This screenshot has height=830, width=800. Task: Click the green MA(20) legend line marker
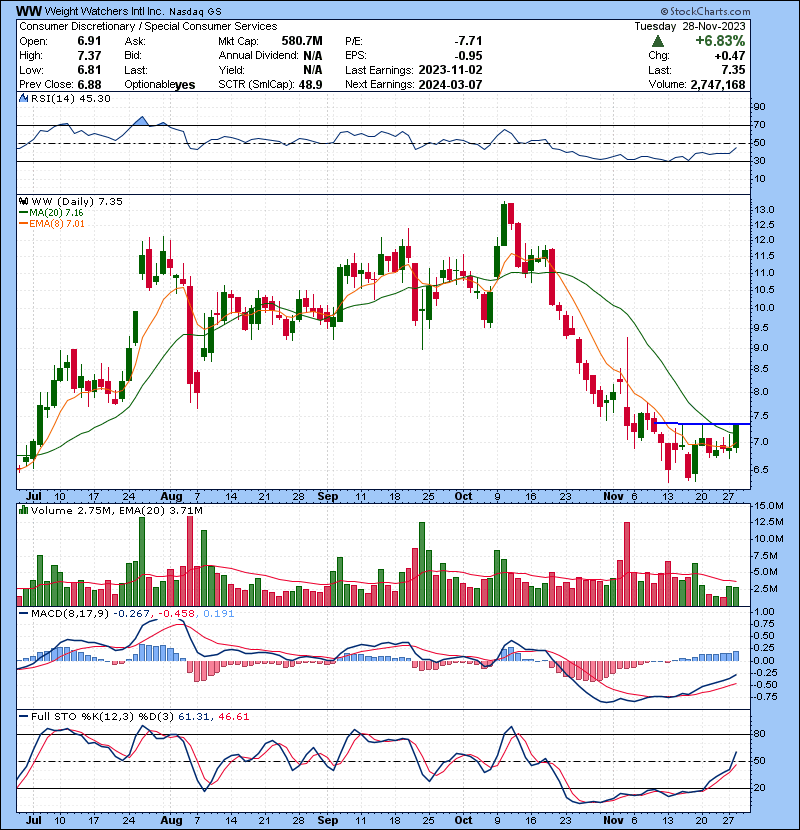click(24, 214)
